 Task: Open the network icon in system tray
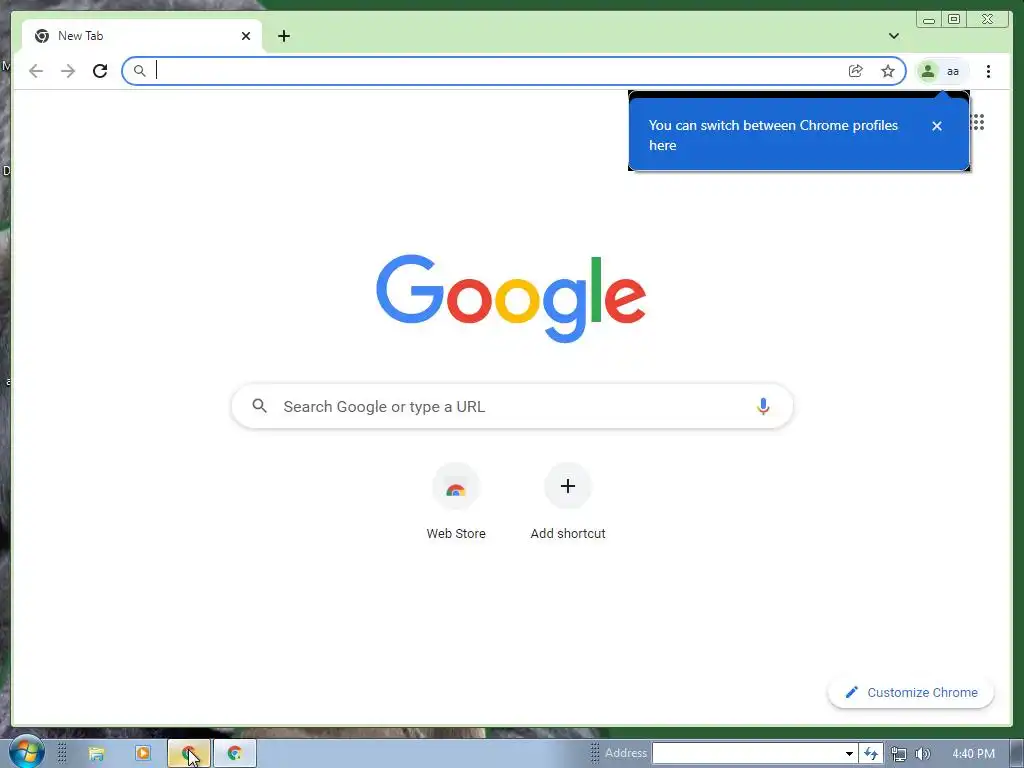coord(899,754)
